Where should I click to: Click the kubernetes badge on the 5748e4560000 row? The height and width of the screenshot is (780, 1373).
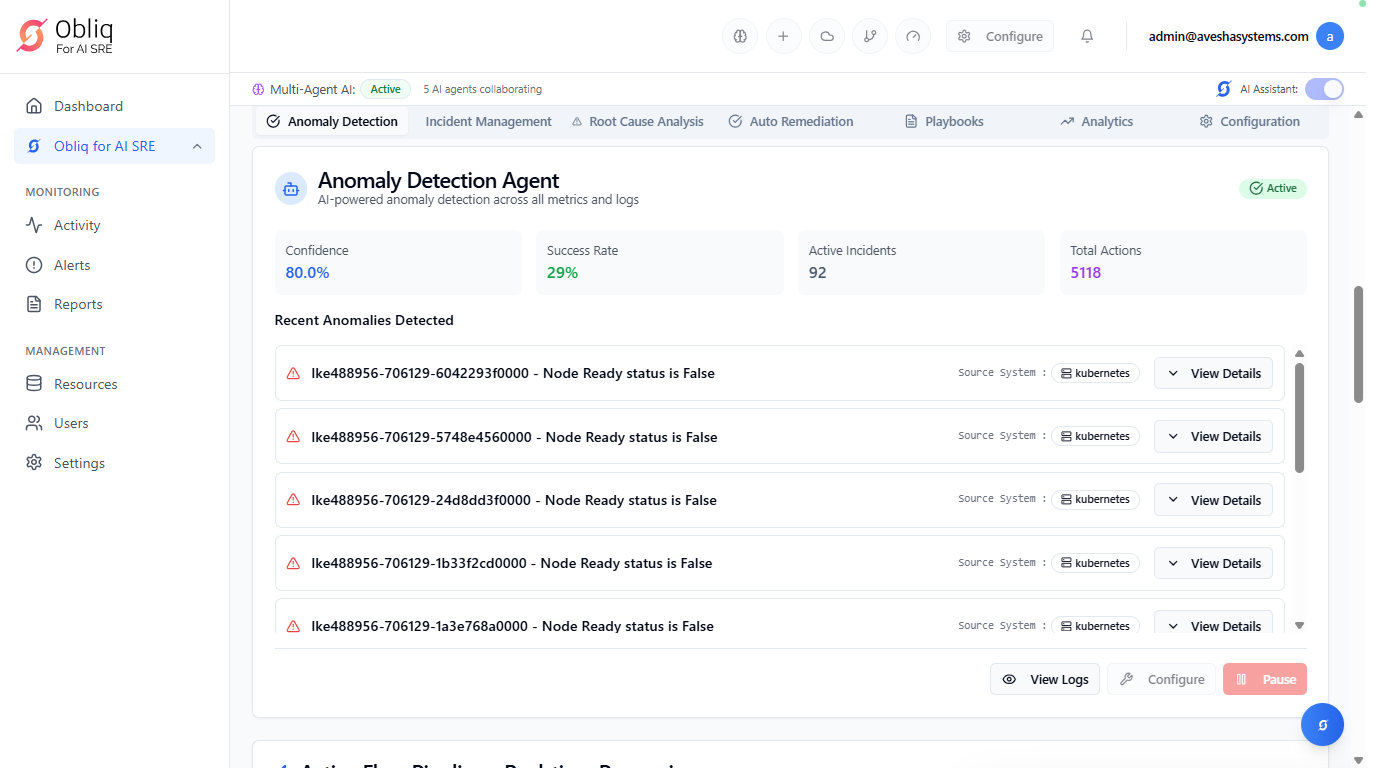tap(1095, 436)
